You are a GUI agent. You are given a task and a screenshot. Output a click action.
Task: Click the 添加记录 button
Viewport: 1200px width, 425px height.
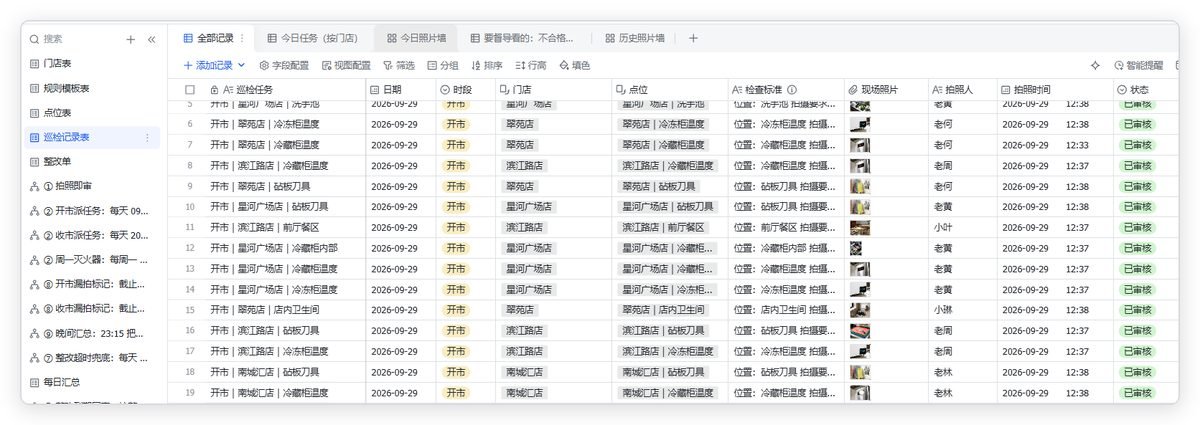(208, 65)
